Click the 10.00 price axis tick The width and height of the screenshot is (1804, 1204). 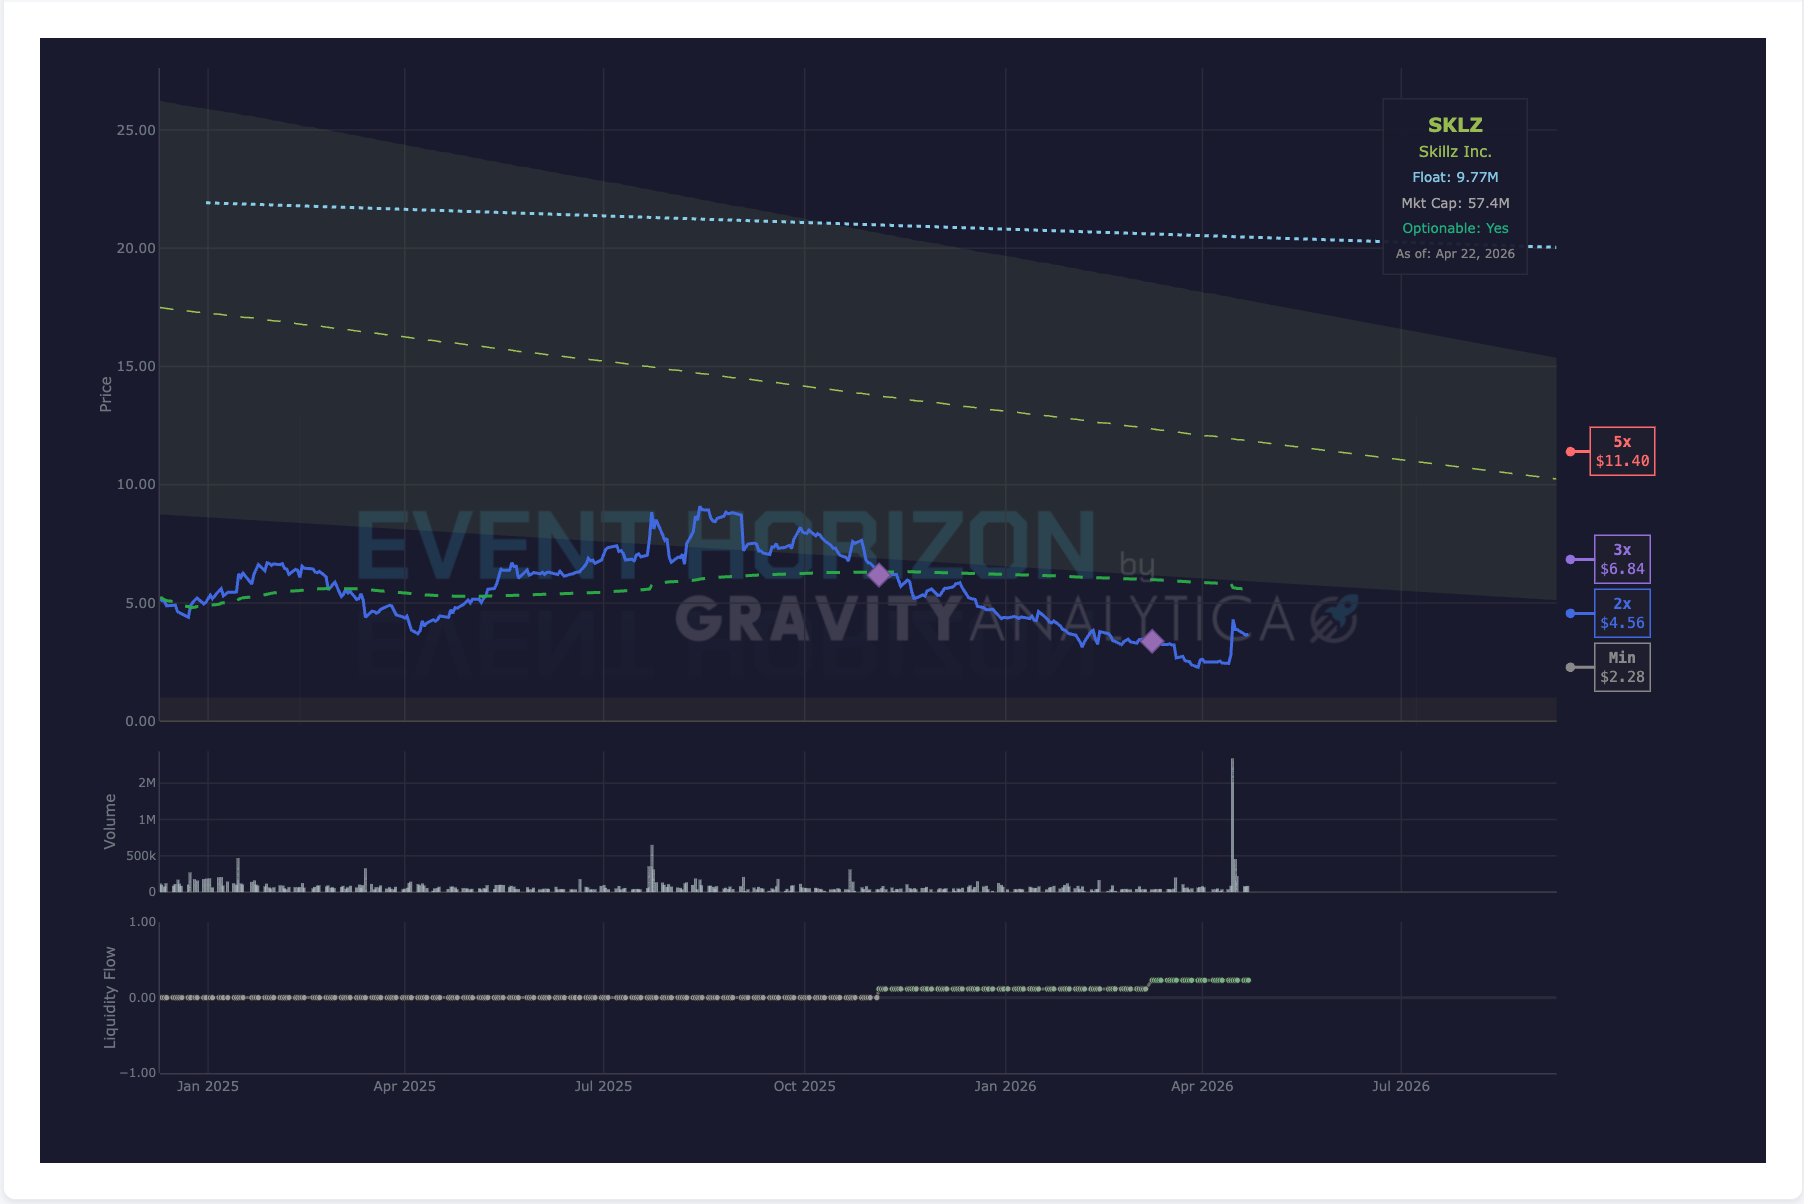coord(136,484)
